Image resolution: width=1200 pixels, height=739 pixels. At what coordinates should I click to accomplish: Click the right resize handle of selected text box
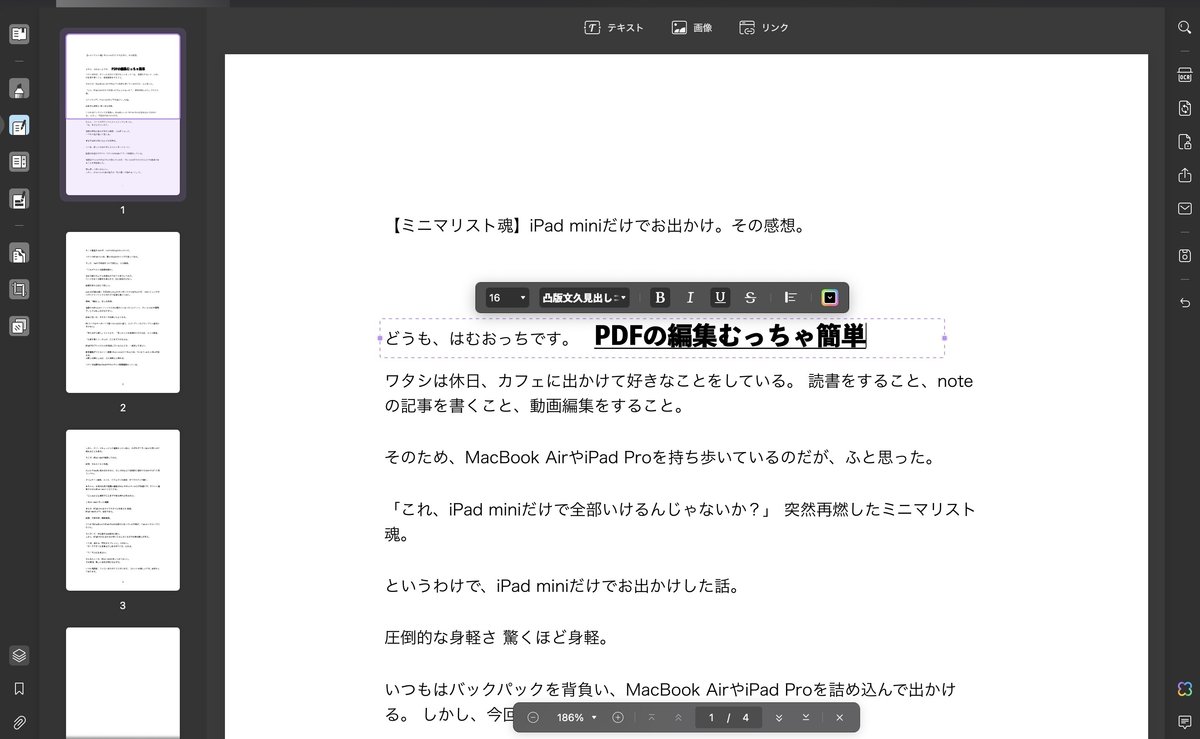tap(944, 338)
